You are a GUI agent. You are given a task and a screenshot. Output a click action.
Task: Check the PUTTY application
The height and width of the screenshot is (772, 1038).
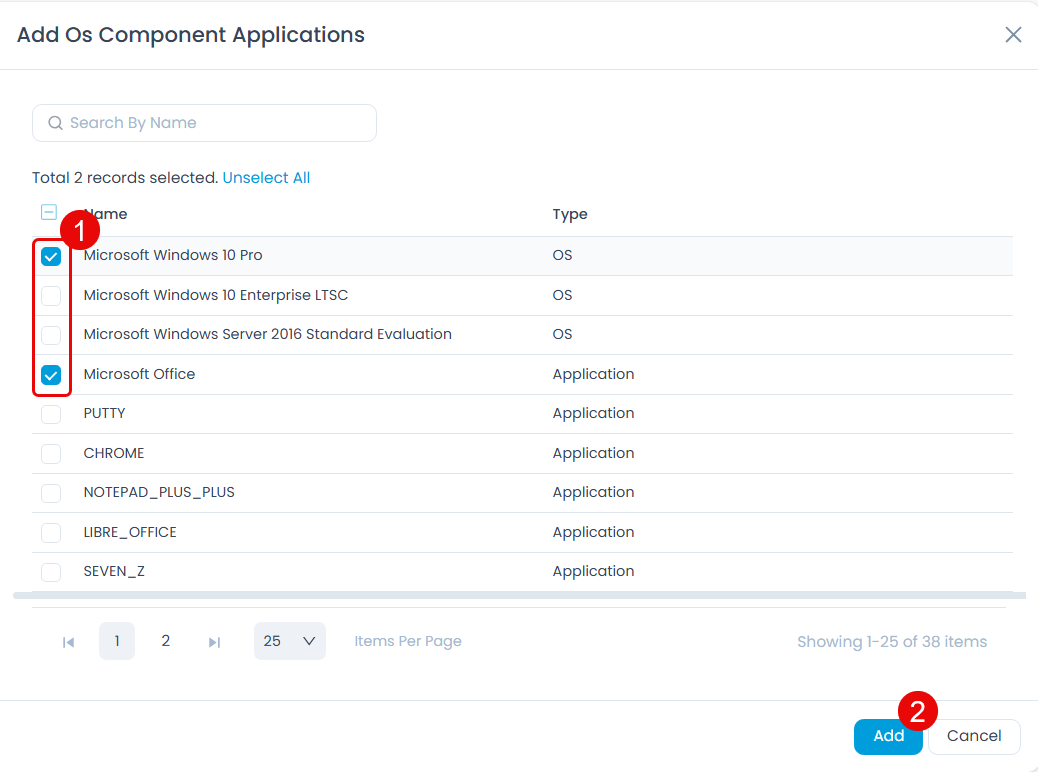click(x=50, y=414)
